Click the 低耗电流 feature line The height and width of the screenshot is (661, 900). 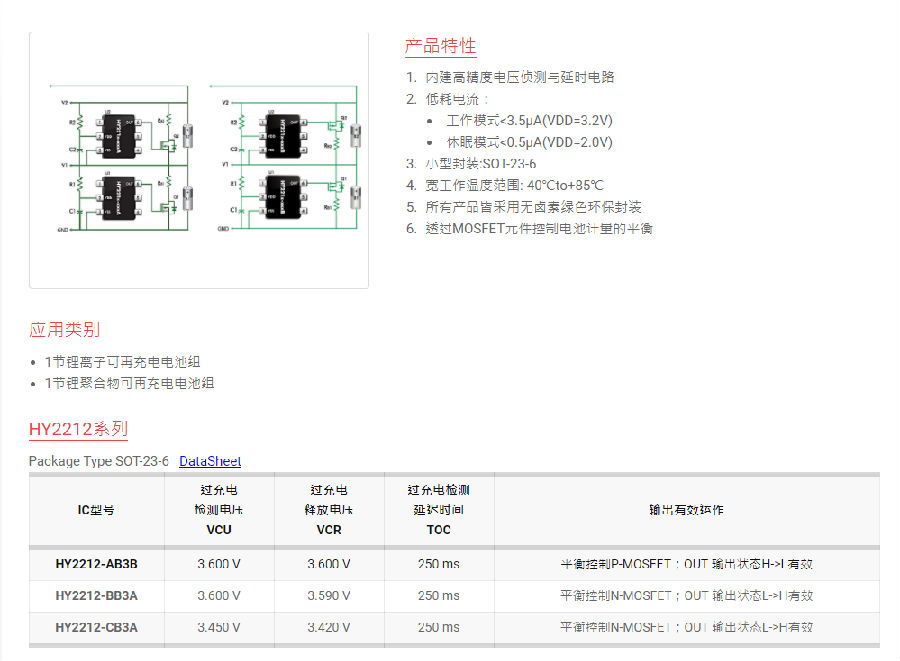[457, 99]
